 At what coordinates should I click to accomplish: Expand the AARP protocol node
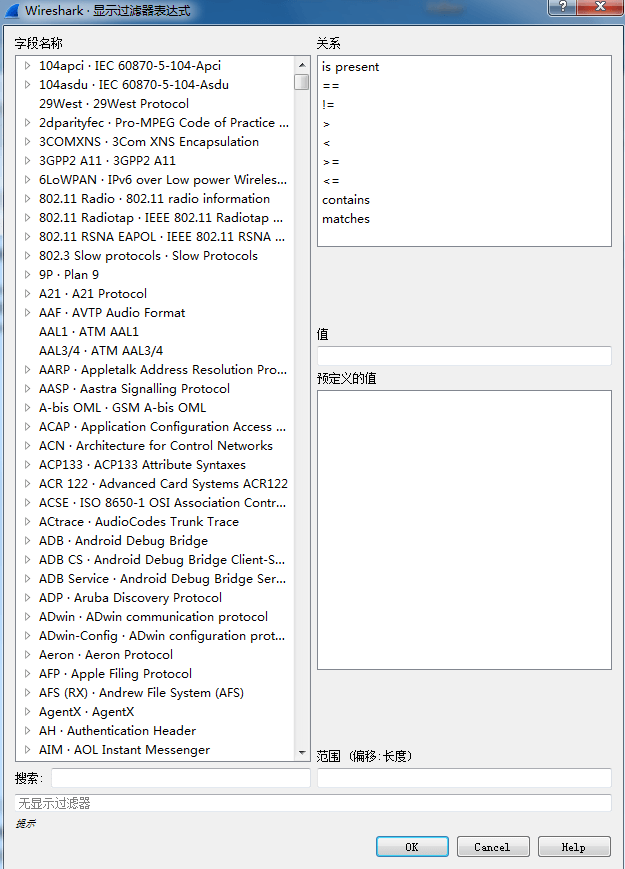[x=27, y=369]
